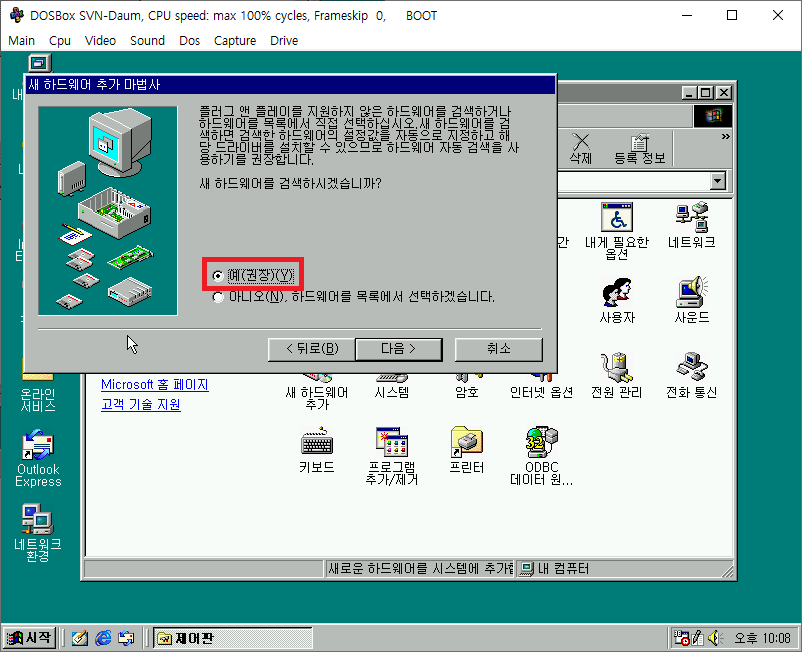Click the status bar hardware description text
Viewport: 802px width, 652px height.
420,569
